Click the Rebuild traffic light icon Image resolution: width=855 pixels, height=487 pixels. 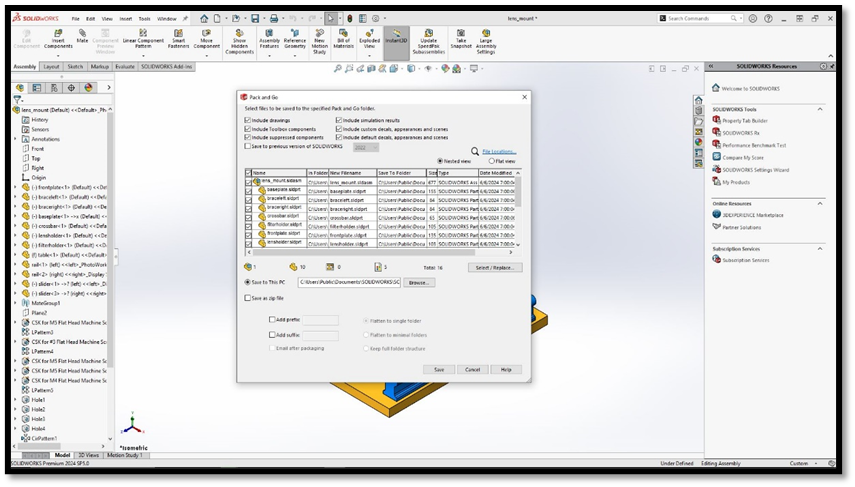(350, 19)
